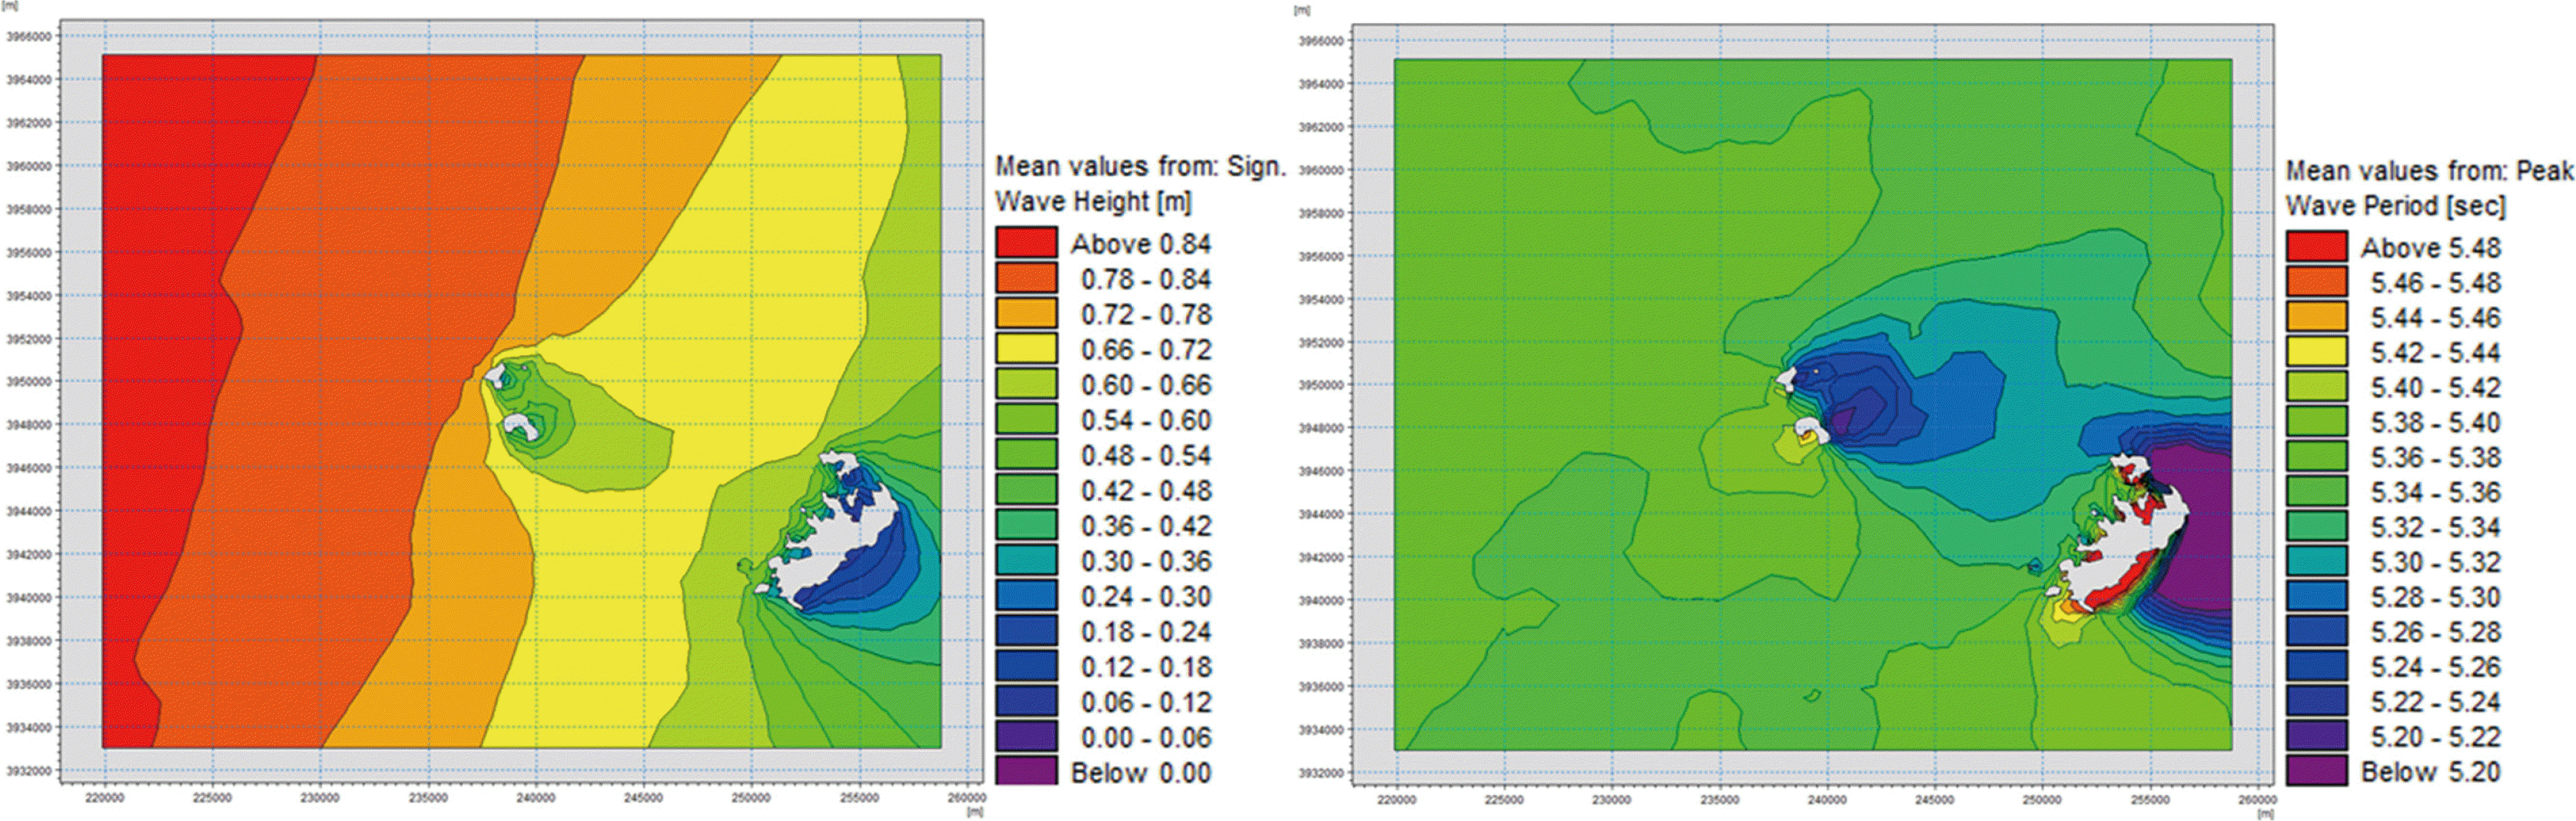This screenshot has height=821, width=2576.
Task: Pick the orange 0.72 - 0.78 legend swatch
Action: tap(1026, 314)
